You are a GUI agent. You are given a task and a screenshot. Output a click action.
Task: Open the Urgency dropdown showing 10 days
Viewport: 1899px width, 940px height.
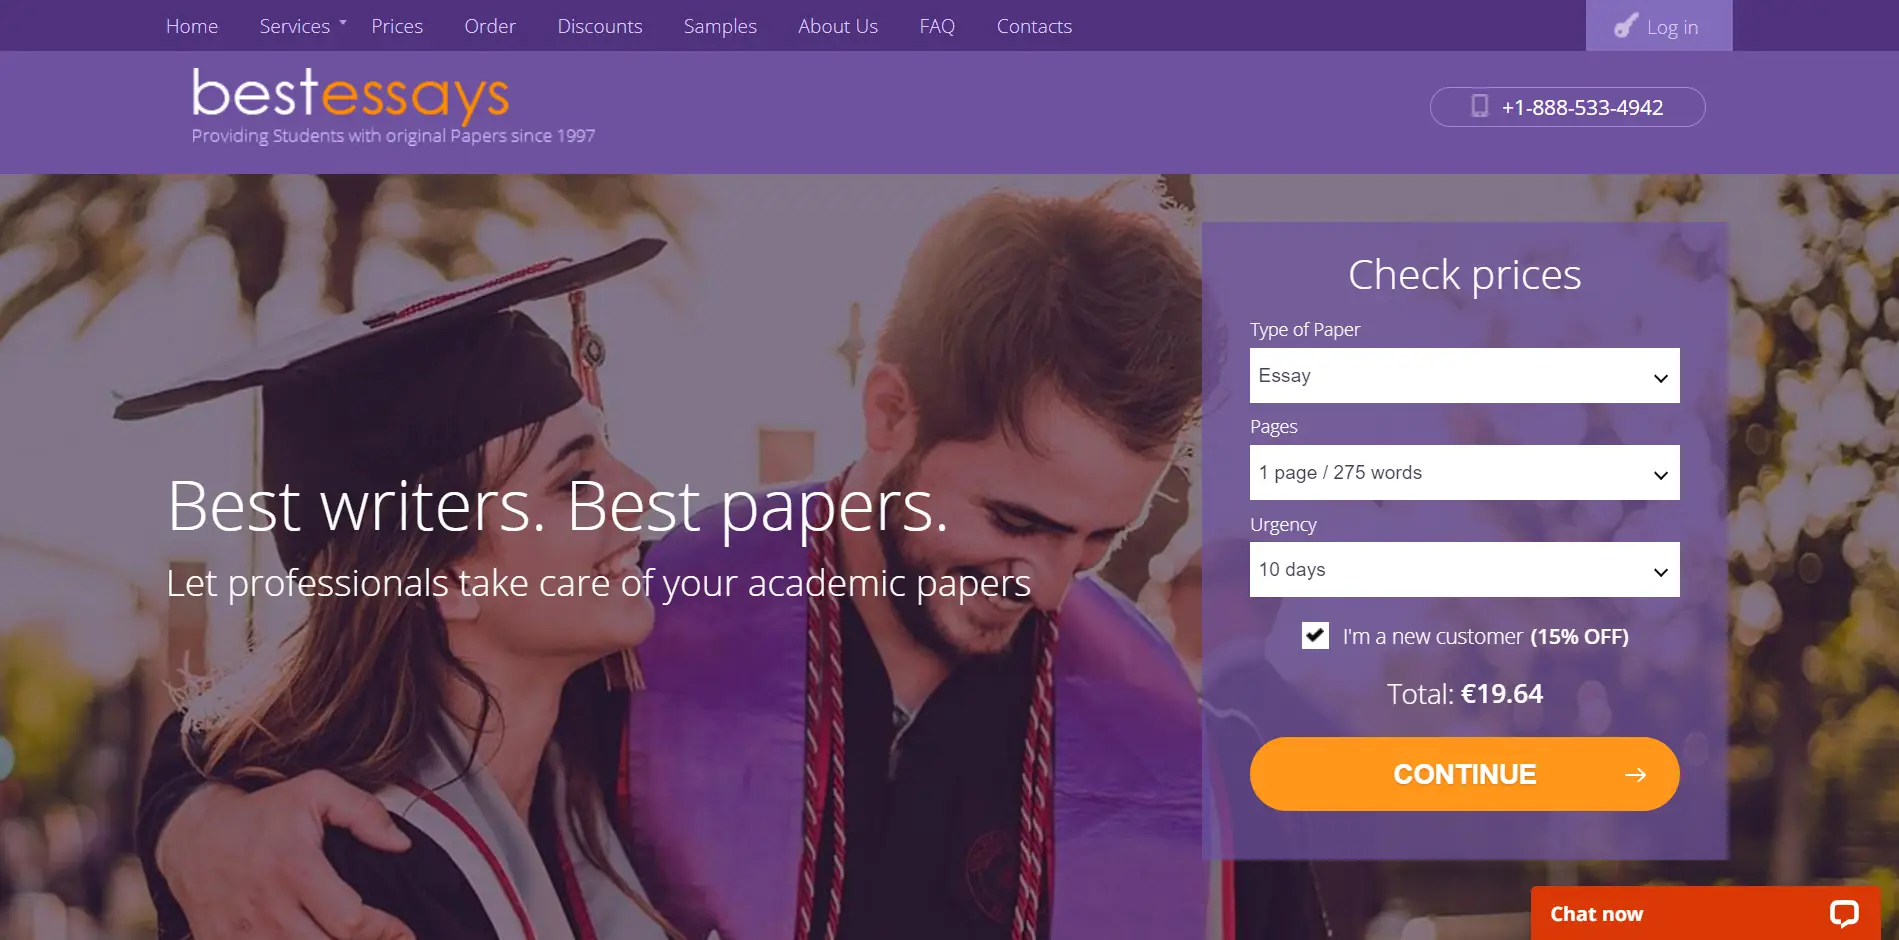[x=1464, y=570]
